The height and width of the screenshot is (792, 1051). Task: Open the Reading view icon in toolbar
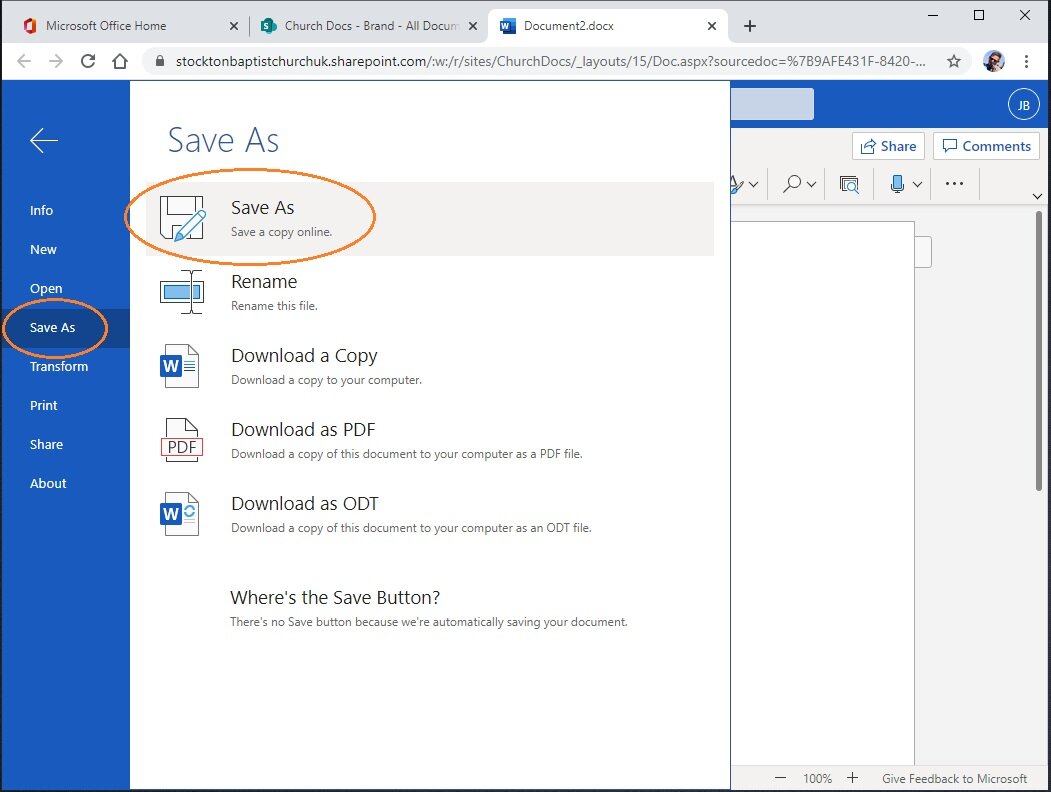(849, 184)
